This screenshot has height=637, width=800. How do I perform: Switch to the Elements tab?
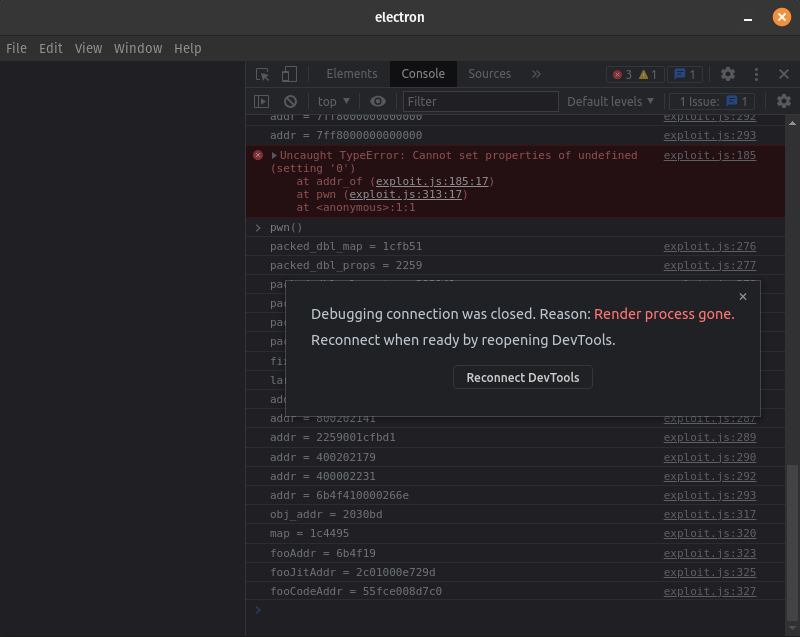[x=352, y=74]
